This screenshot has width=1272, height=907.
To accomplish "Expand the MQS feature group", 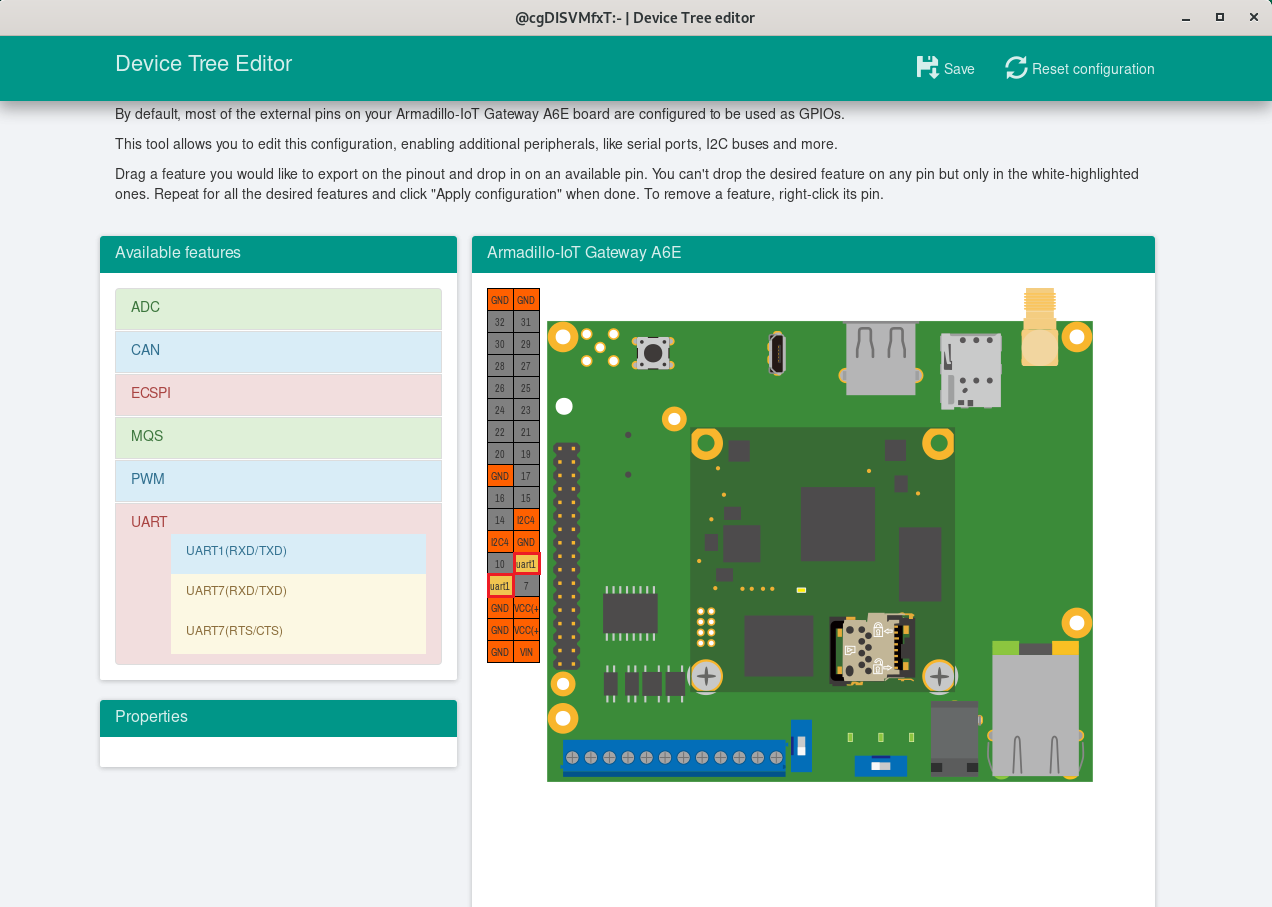I will [x=278, y=437].
